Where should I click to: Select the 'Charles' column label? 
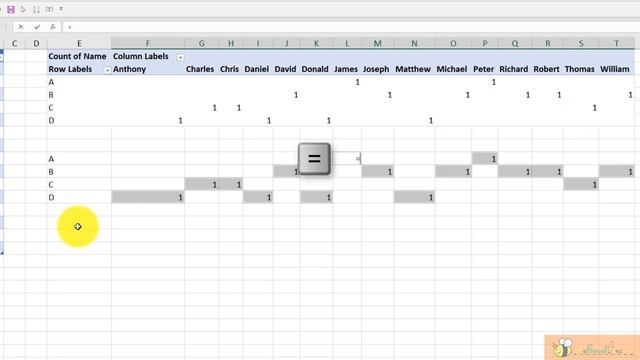click(x=200, y=69)
